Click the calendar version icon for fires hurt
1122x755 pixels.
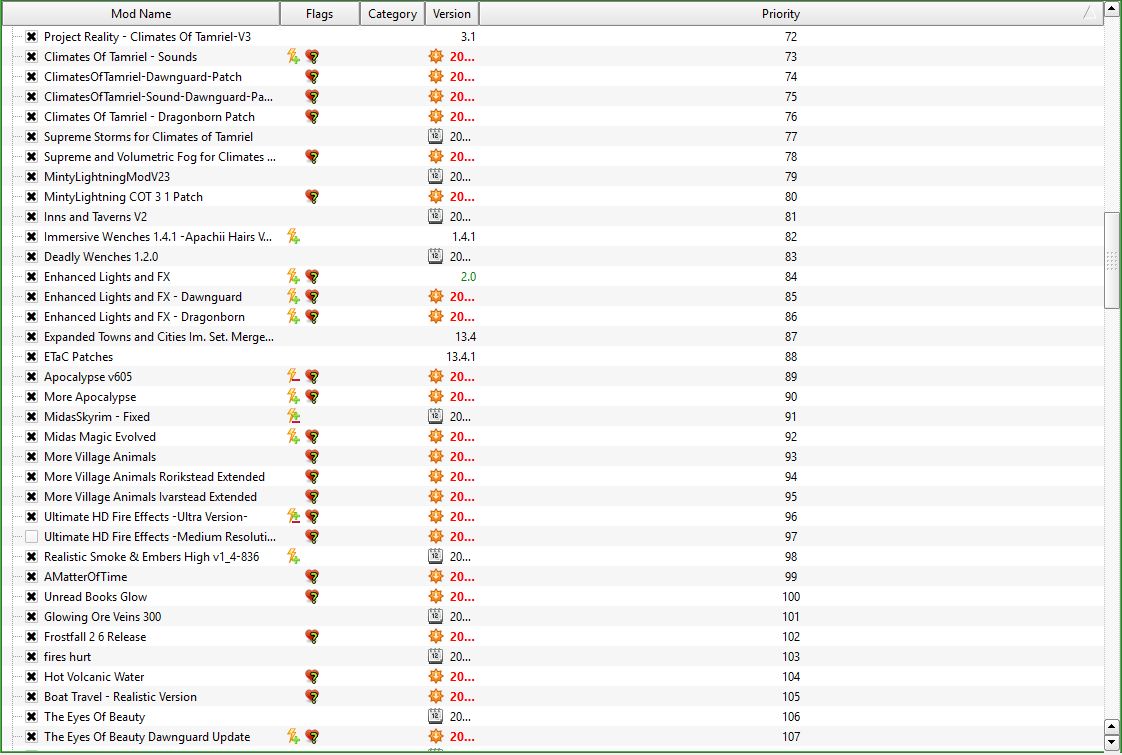point(435,657)
